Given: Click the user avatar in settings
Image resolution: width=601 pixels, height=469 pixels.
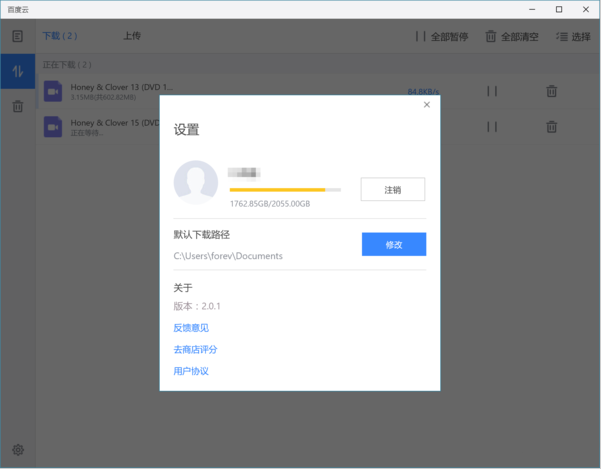Looking at the screenshot, I should (x=196, y=182).
